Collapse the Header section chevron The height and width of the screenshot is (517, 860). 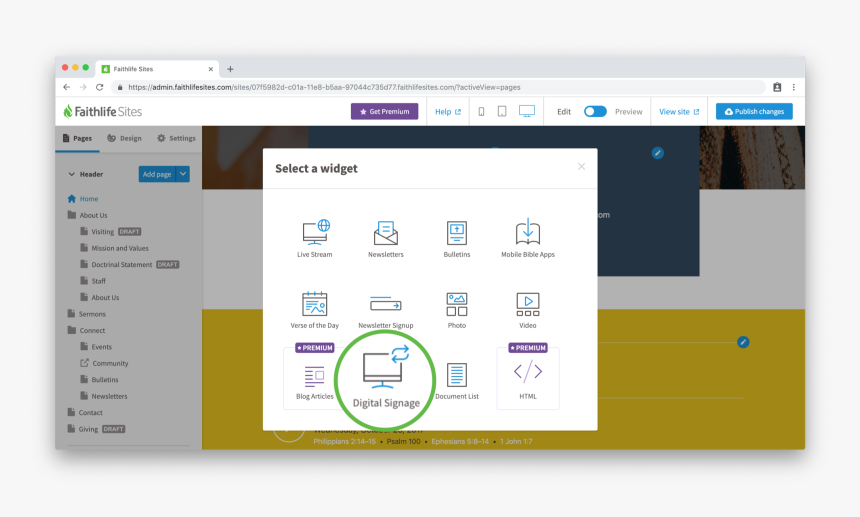coord(71,174)
